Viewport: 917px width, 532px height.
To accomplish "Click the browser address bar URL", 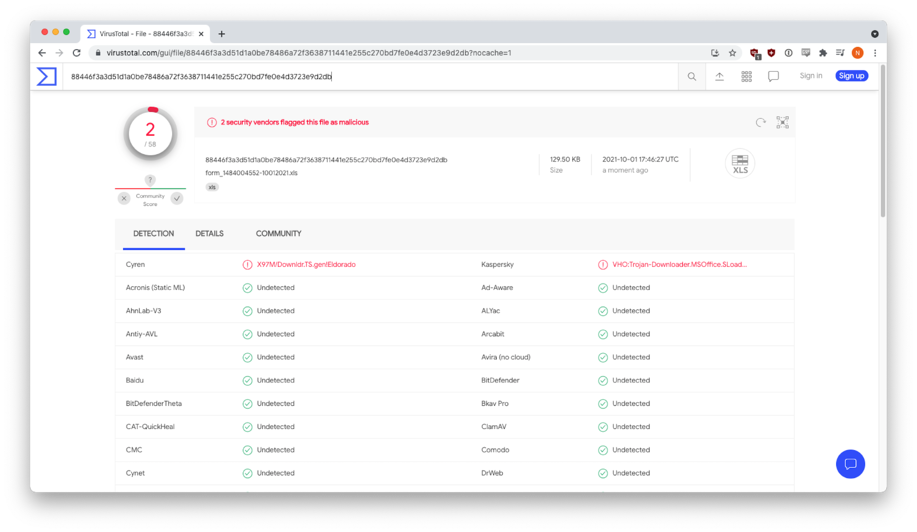I will point(309,53).
